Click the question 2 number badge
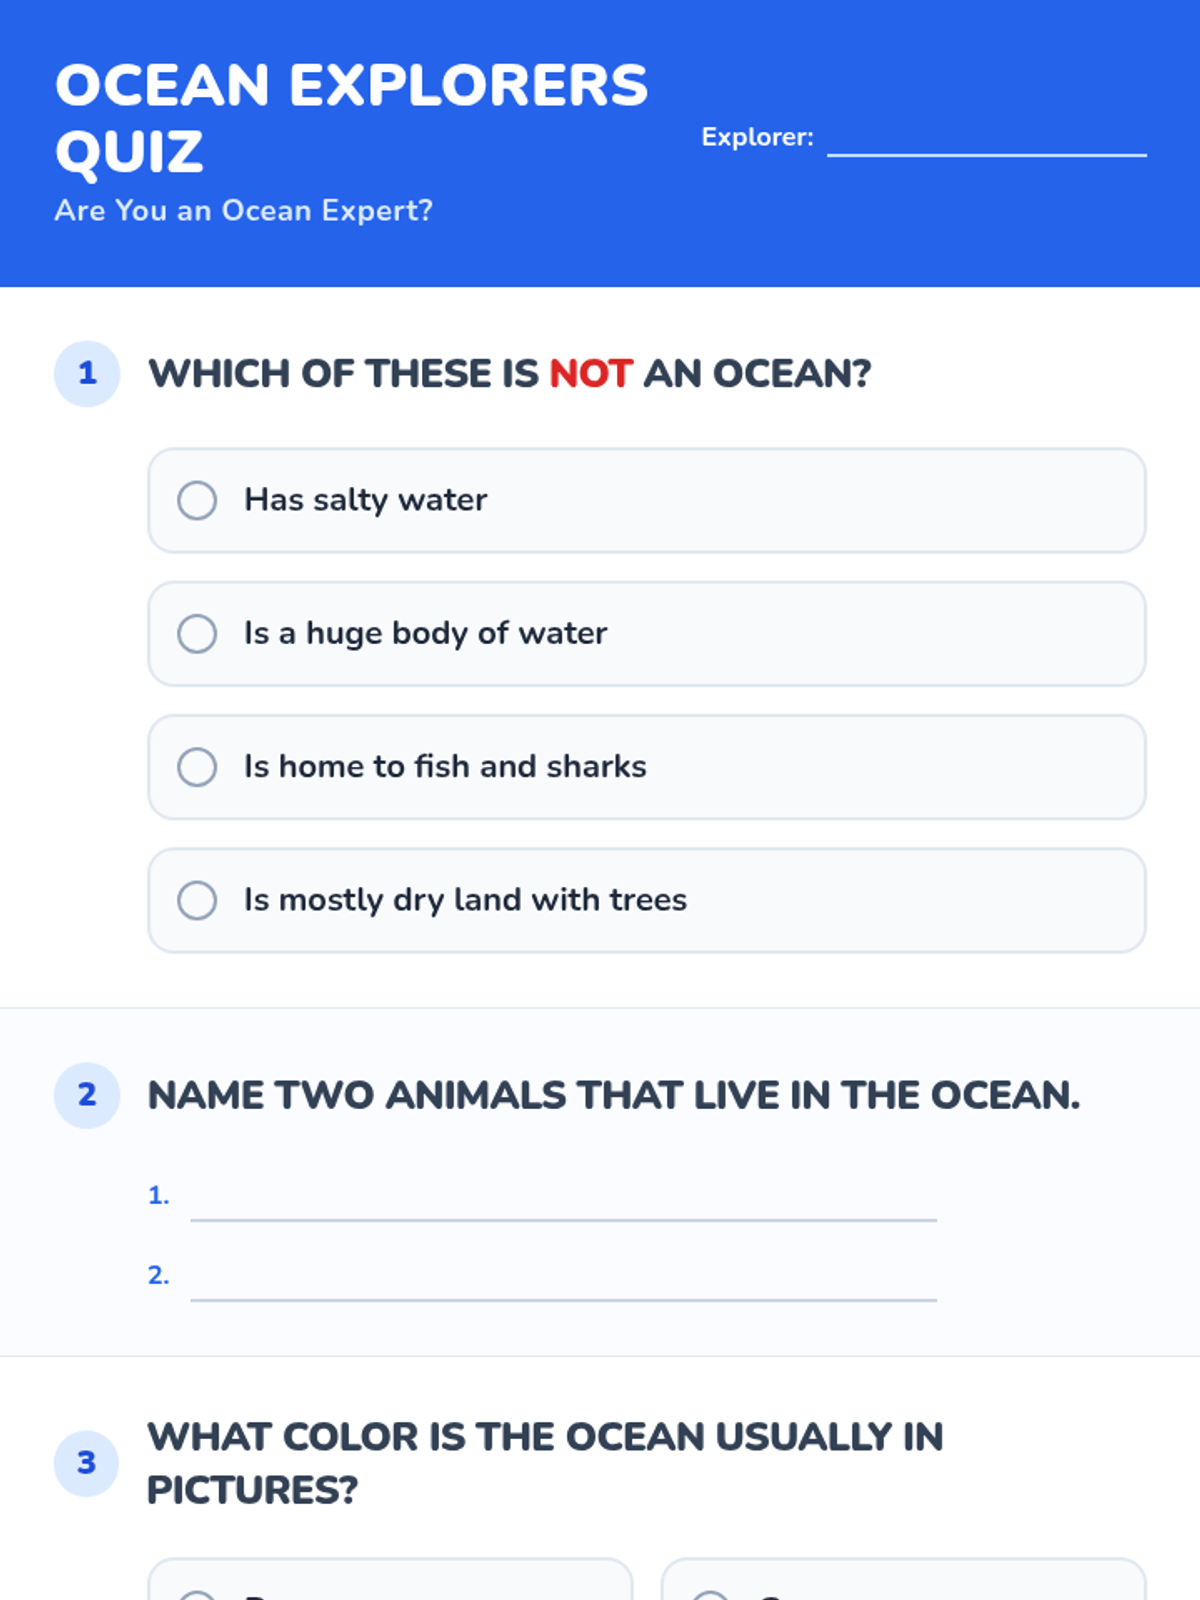The height and width of the screenshot is (1600, 1200). 87,1095
